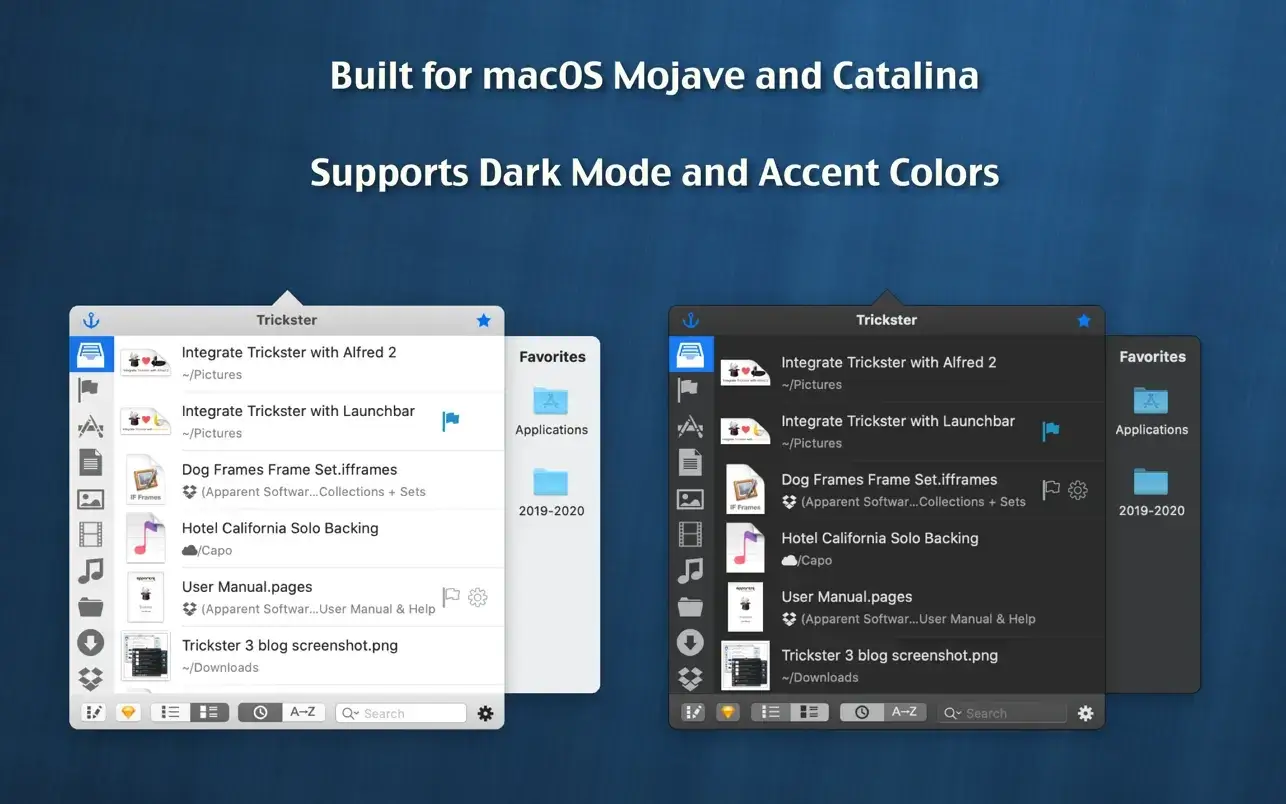Image resolution: width=1286 pixels, height=804 pixels.
Task: Select Images filter in dark window sidebar
Action: point(690,499)
